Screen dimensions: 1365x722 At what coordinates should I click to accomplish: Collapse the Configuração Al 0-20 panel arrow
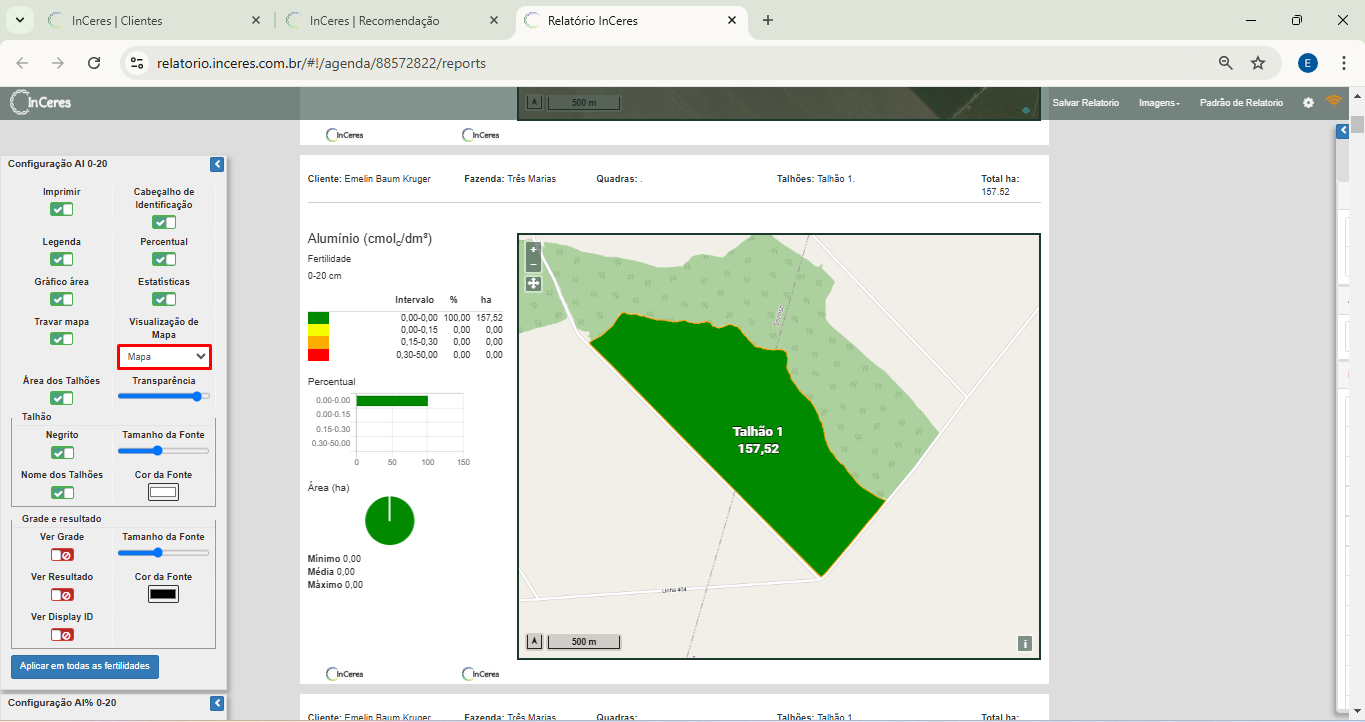217,164
